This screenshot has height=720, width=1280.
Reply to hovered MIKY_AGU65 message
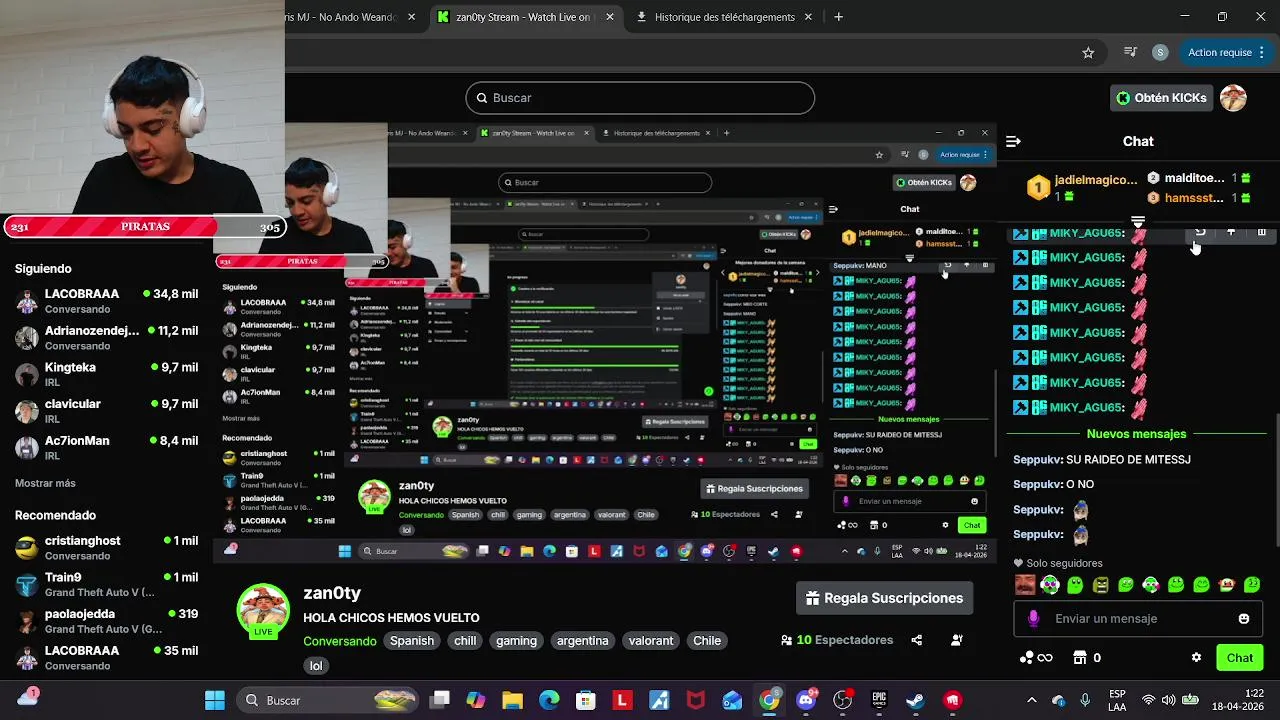click(x=1200, y=232)
